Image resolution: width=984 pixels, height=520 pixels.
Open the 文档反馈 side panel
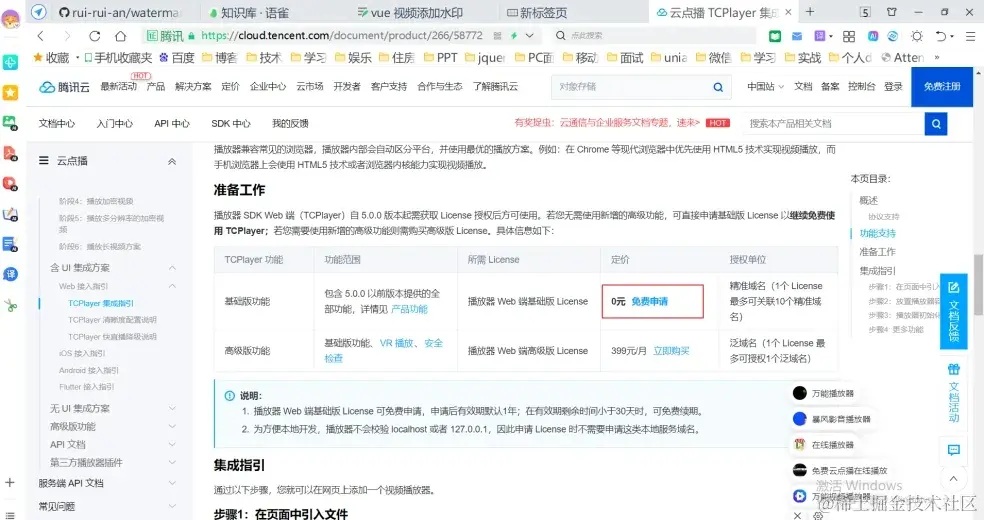(x=953, y=312)
